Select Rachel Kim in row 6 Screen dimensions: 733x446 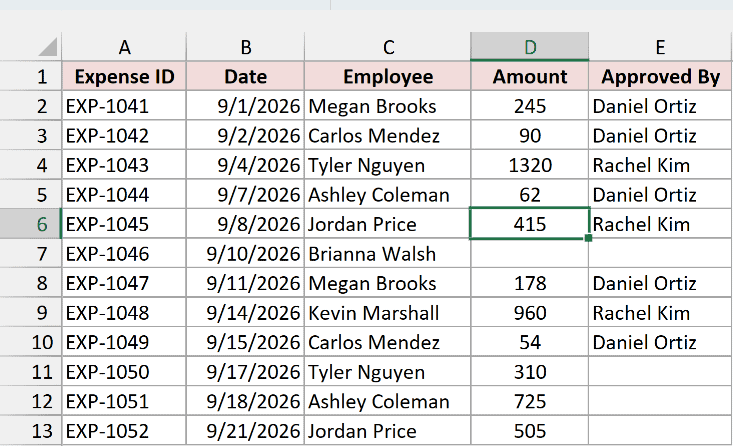tap(660, 224)
